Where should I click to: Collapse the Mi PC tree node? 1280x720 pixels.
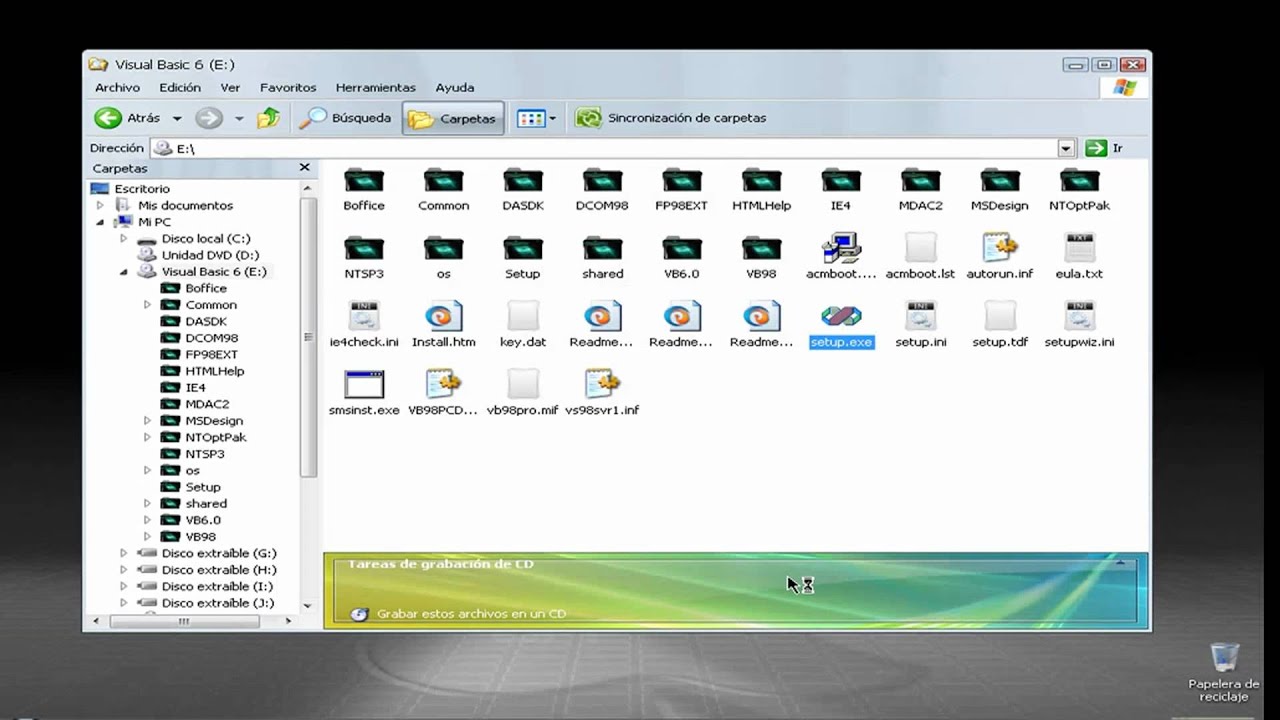tap(100, 222)
